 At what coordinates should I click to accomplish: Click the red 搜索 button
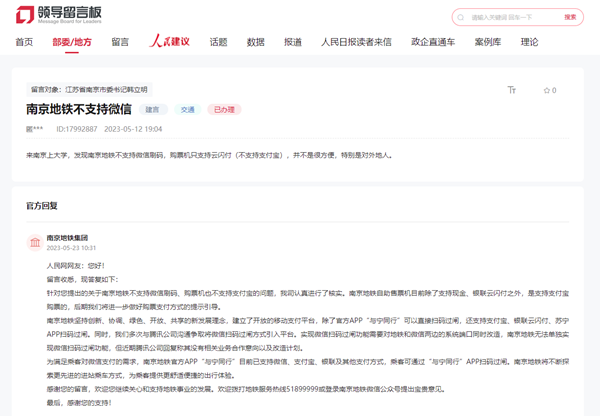pos(570,17)
